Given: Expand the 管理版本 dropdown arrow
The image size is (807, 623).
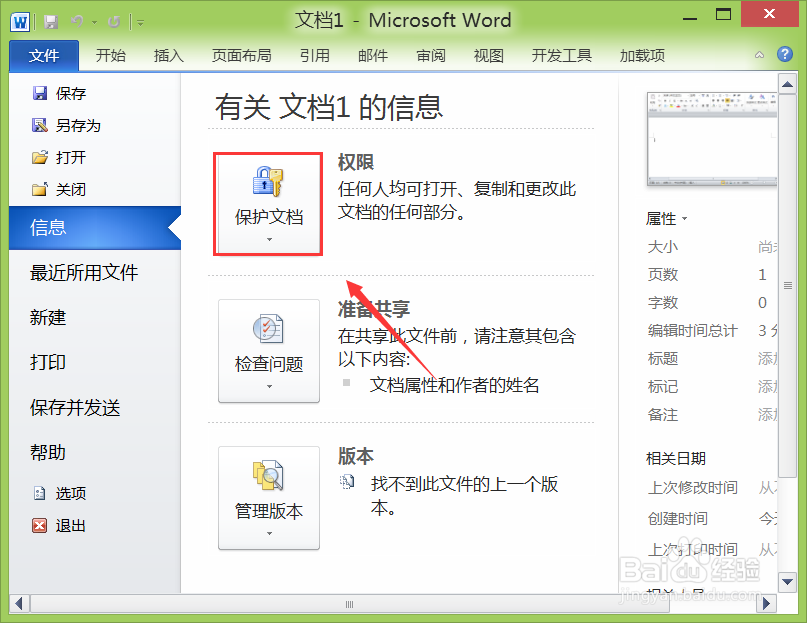Looking at the screenshot, I should coord(269,533).
